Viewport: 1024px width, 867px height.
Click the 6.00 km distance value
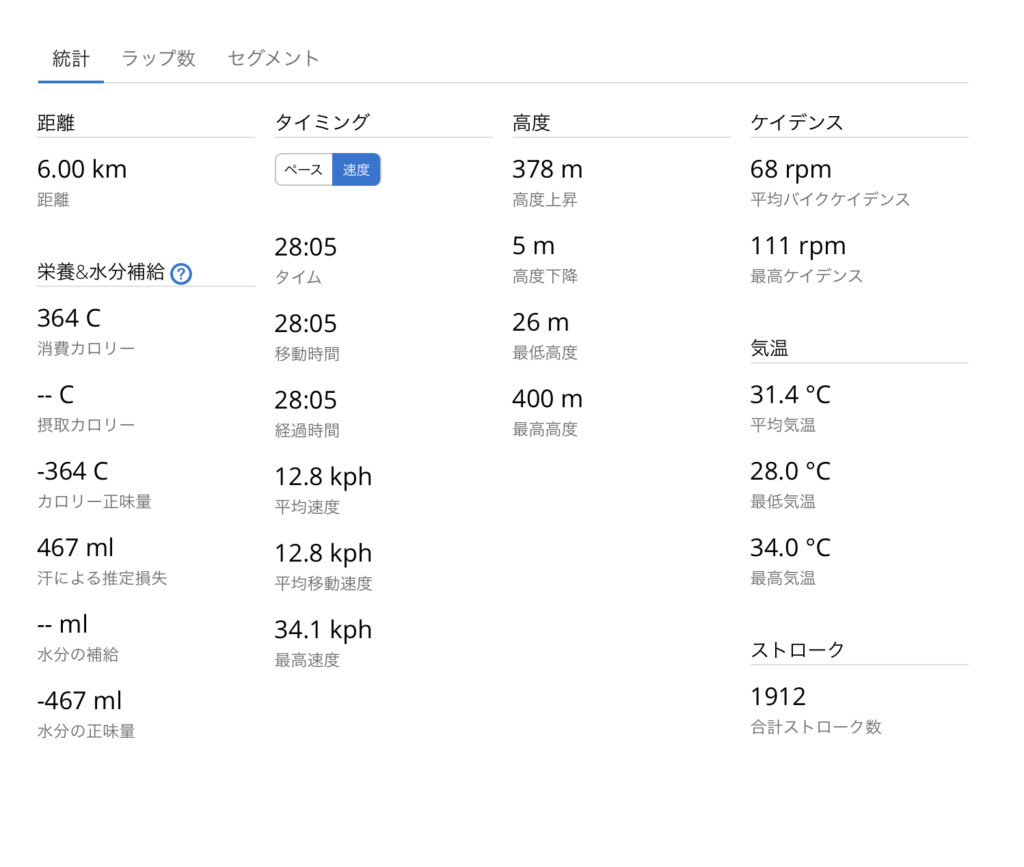pos(82,169)
